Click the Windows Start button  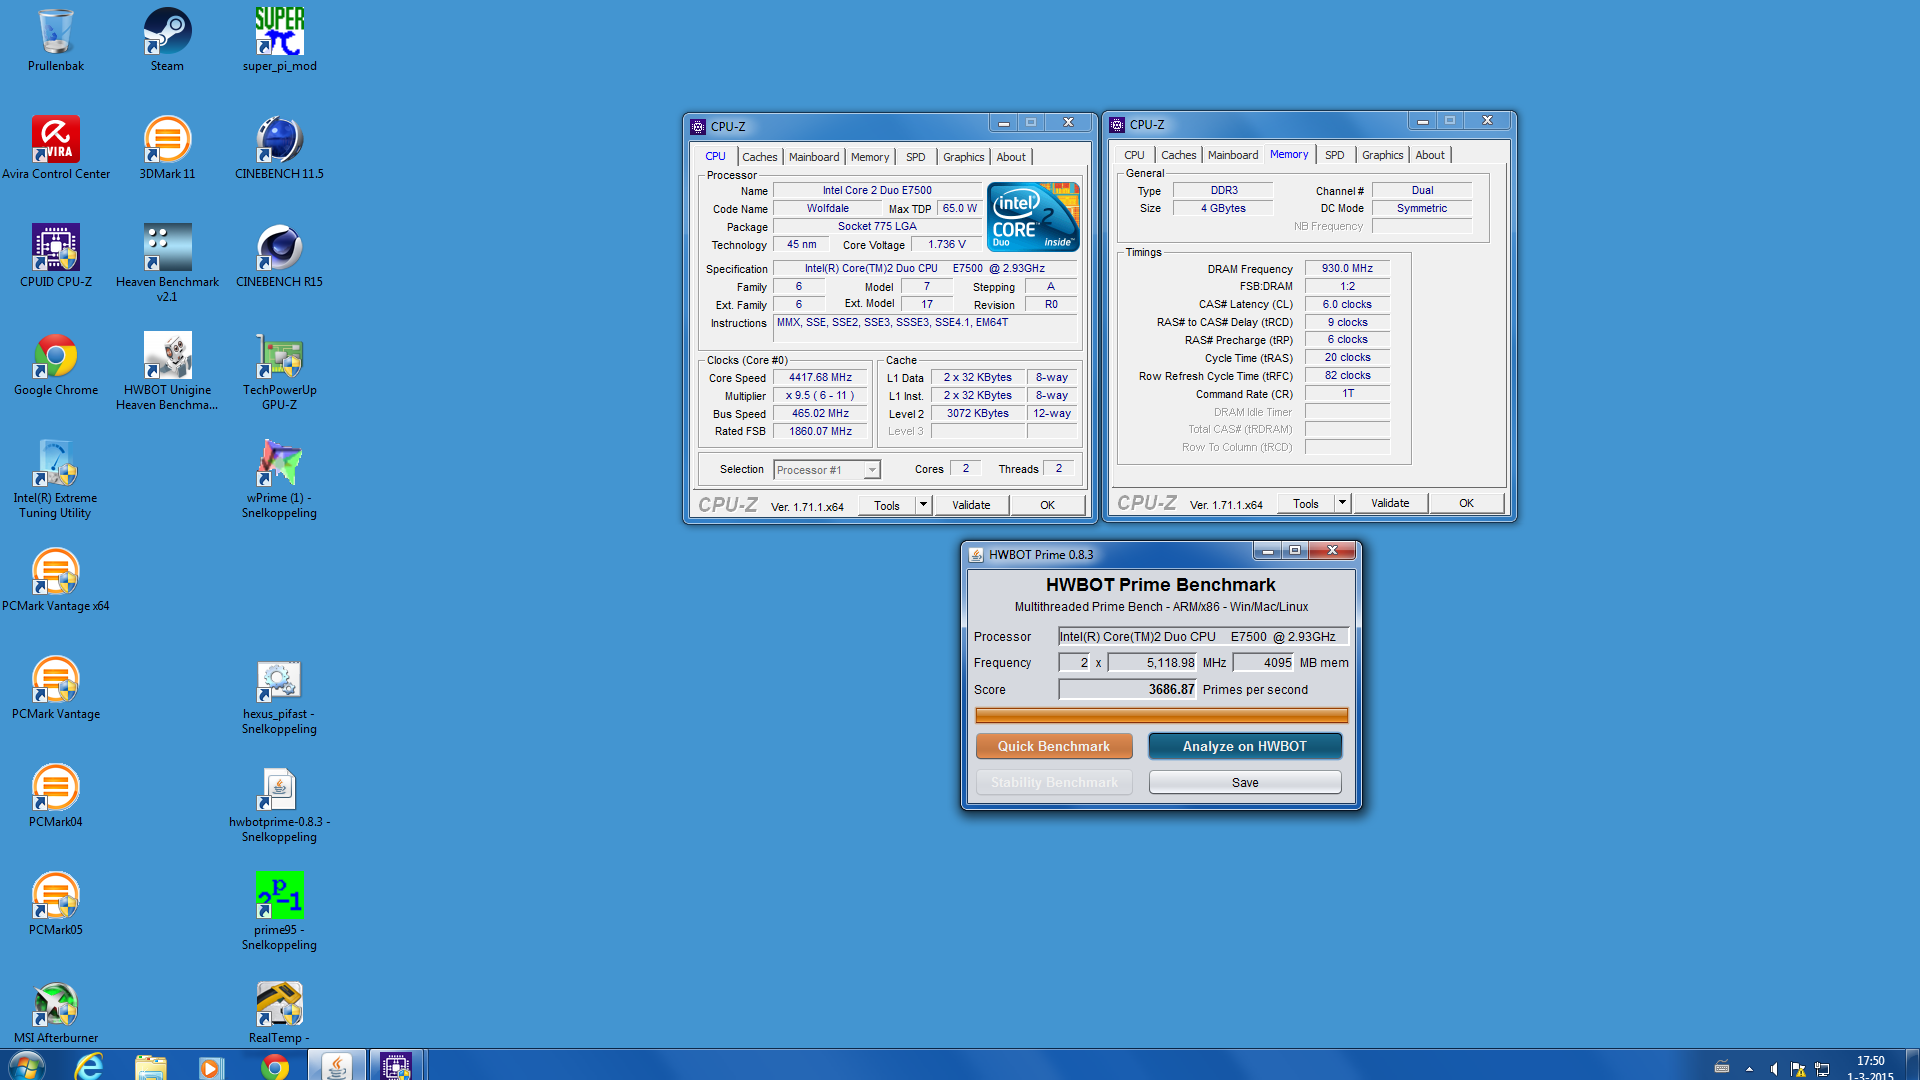point(26,1066)
